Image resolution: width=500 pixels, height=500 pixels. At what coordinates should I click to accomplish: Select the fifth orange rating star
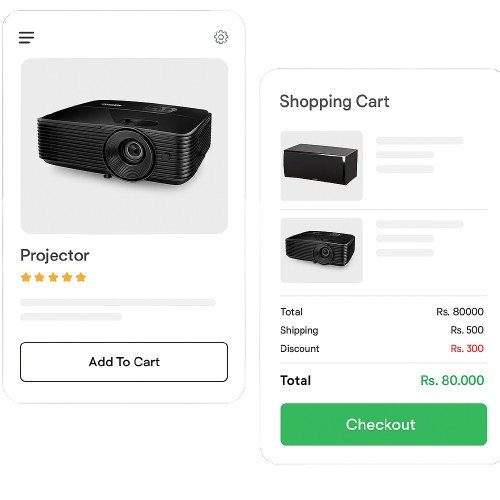[x=81, y=277]
